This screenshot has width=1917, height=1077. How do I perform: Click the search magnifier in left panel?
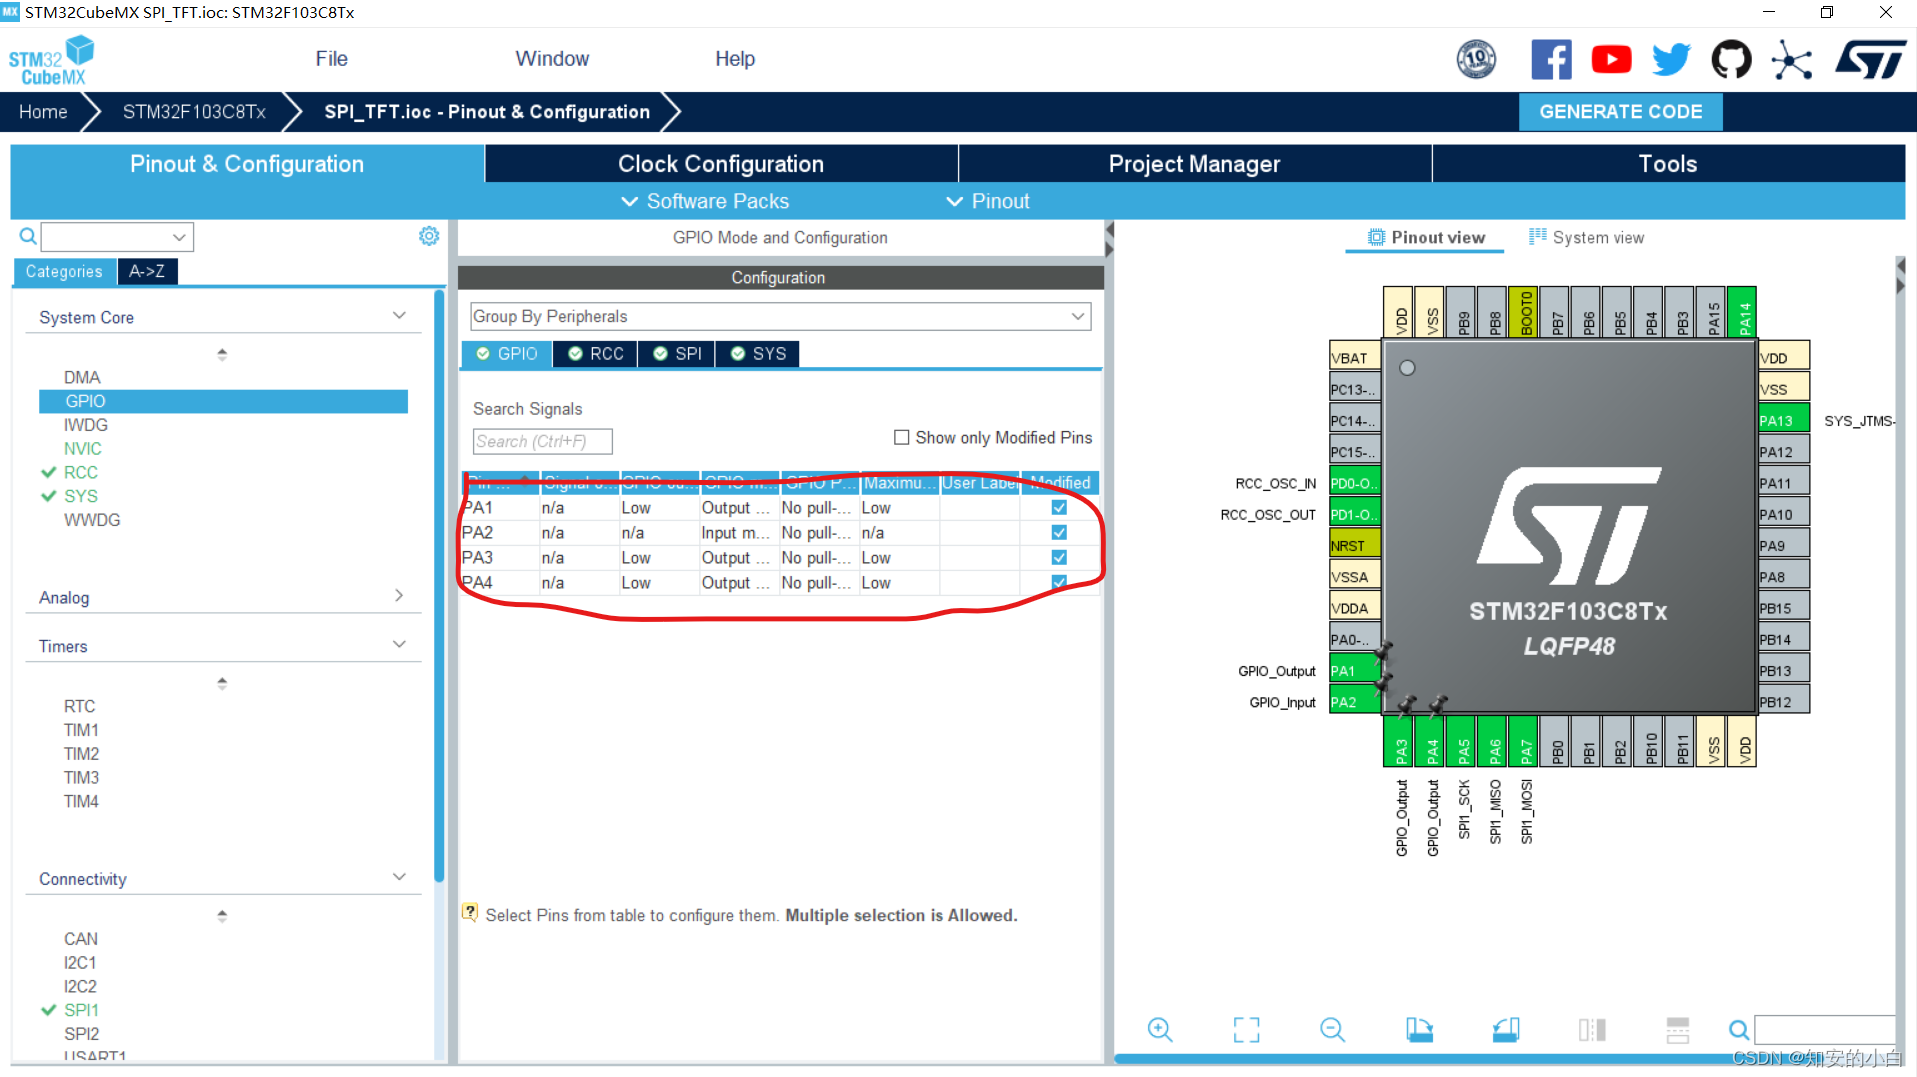click(x=28, y=236)
